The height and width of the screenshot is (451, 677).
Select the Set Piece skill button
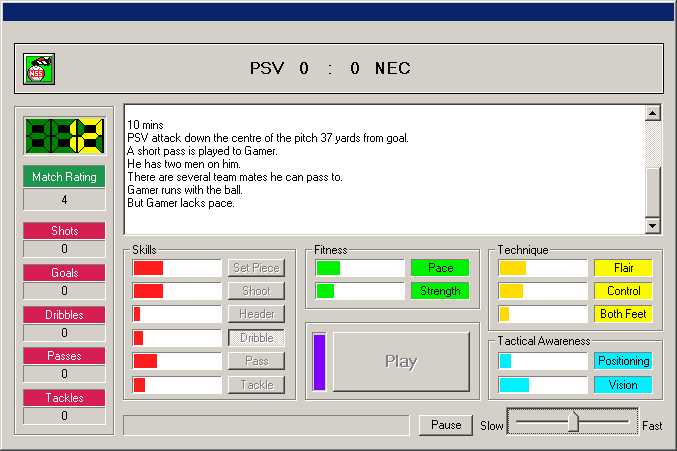pos(256,268)
